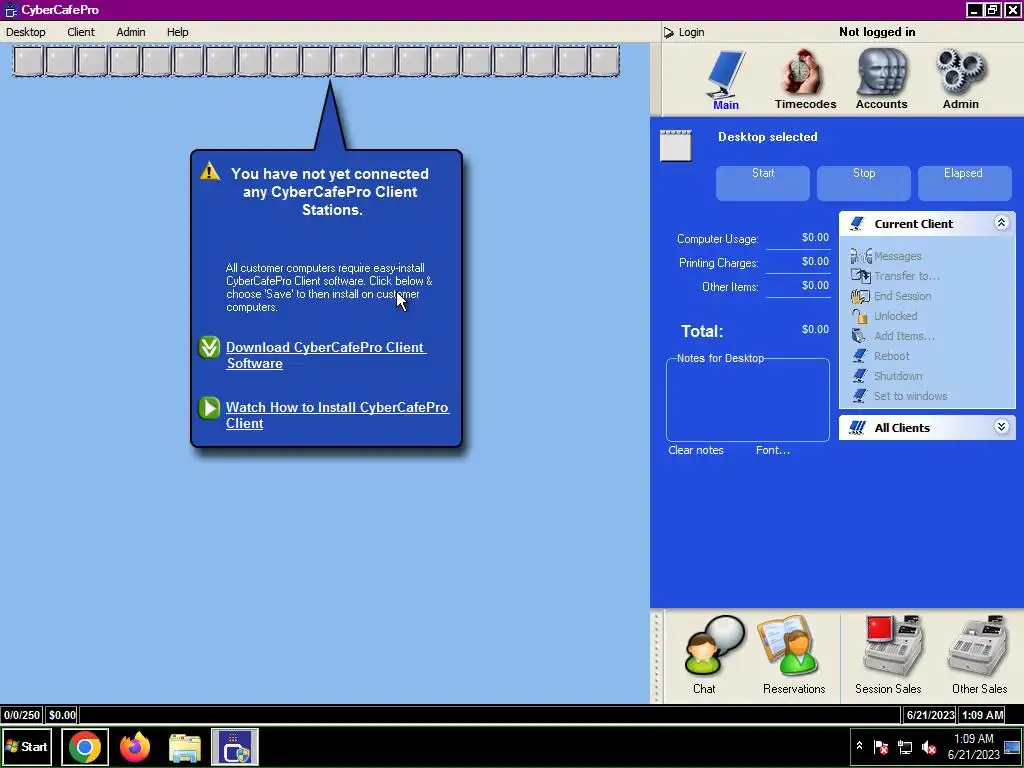This screenshot has height=768, width=1024.
Task: Show hidden tray icons chevron
Action: click(x=859, y=746)
